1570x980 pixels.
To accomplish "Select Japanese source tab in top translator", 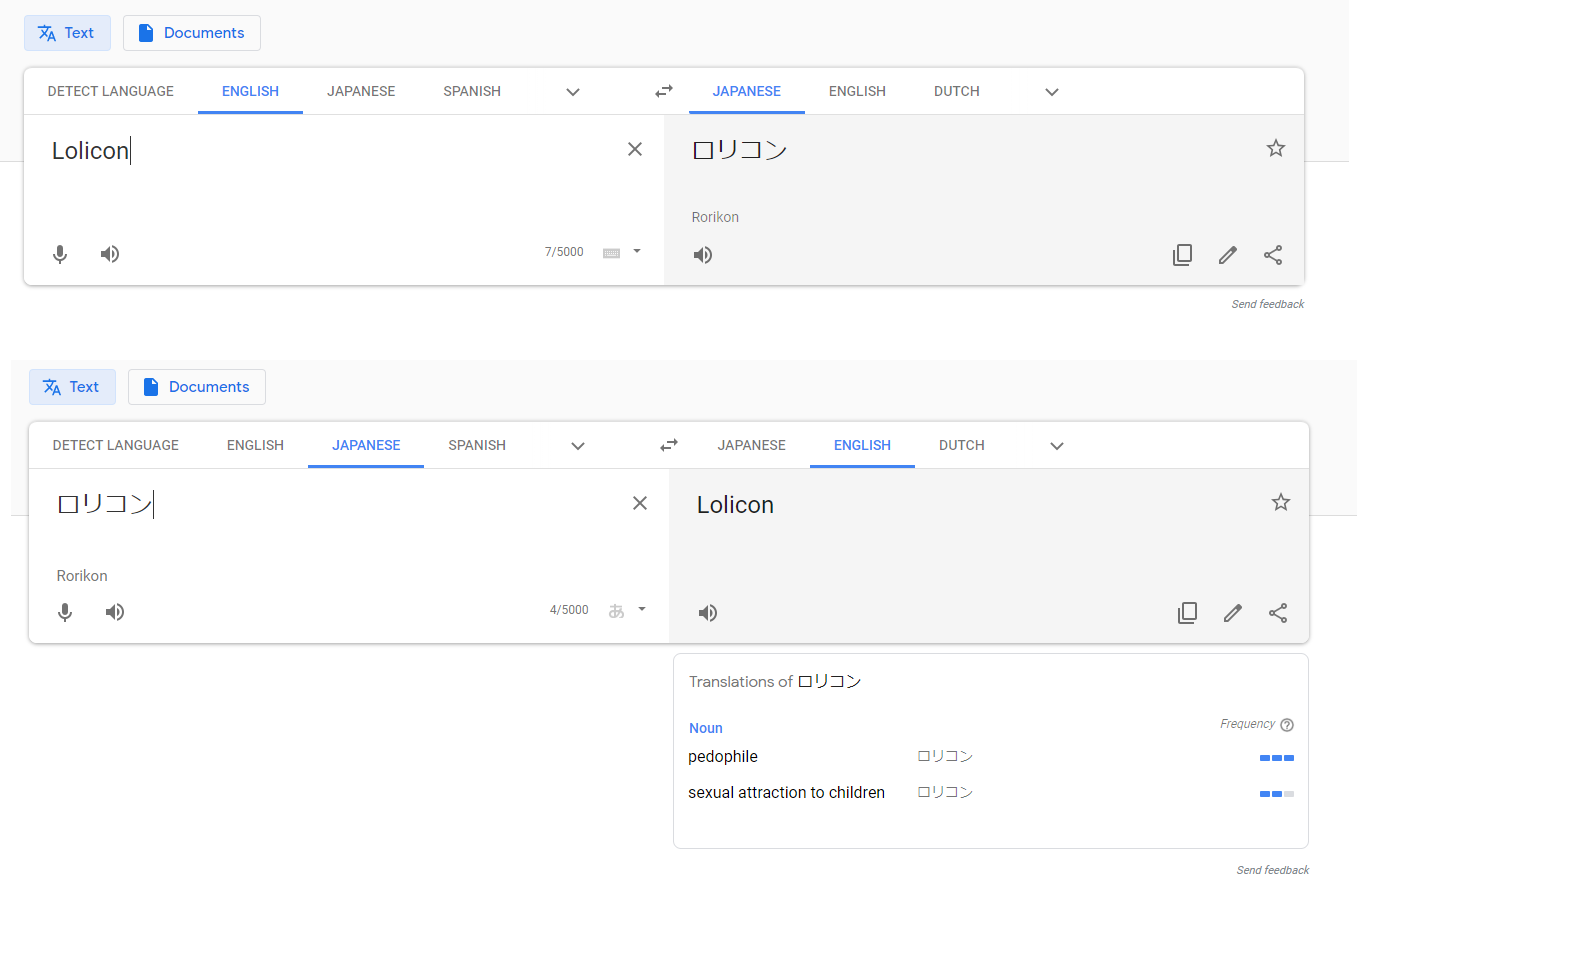I will tap(361, 91).
